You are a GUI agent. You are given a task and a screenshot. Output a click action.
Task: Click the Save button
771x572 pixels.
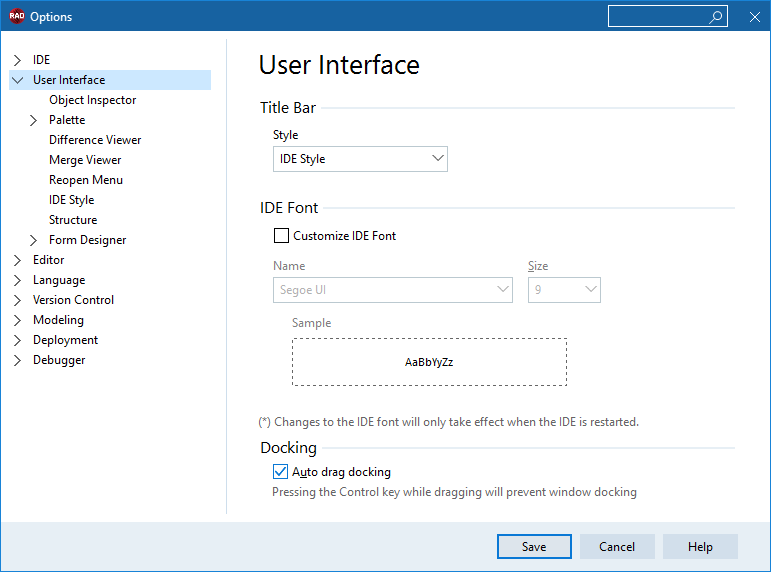[x=534, y=546]
